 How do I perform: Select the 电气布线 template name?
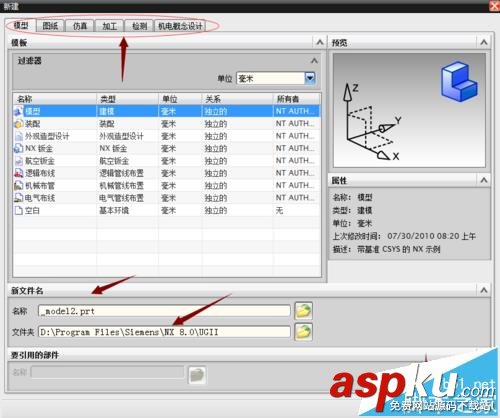click(x=40, y=198)
